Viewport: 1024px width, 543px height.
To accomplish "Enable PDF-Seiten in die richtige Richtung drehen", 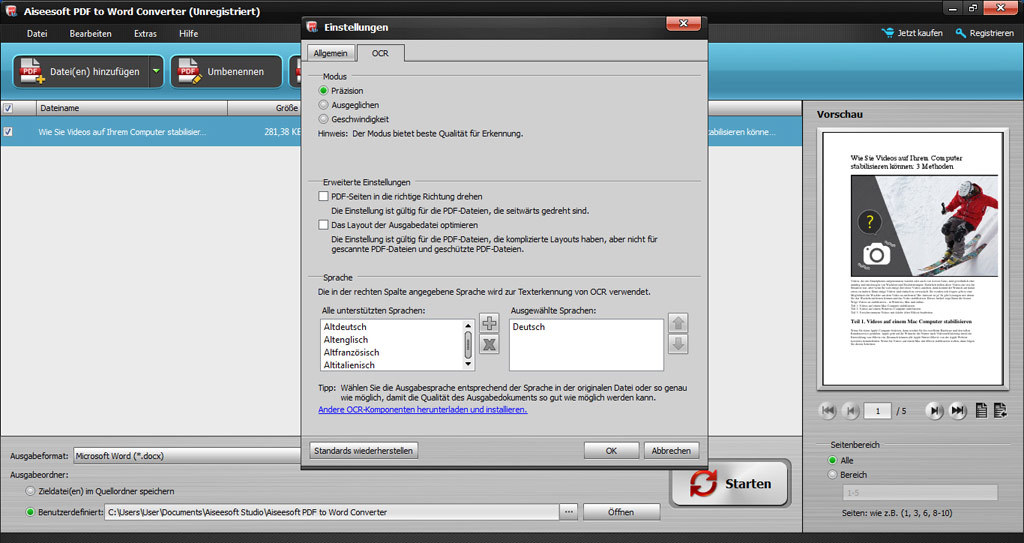I will click(323, 196).
